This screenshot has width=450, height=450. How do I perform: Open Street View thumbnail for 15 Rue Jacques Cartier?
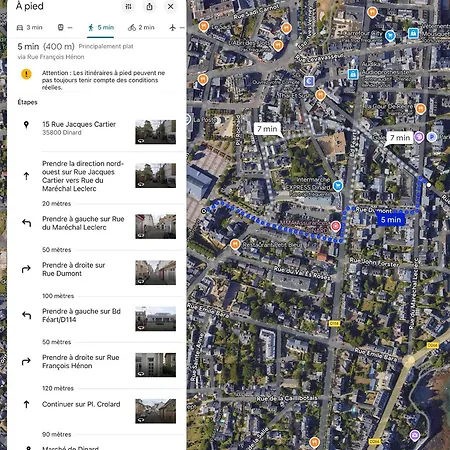click(155, 132)
